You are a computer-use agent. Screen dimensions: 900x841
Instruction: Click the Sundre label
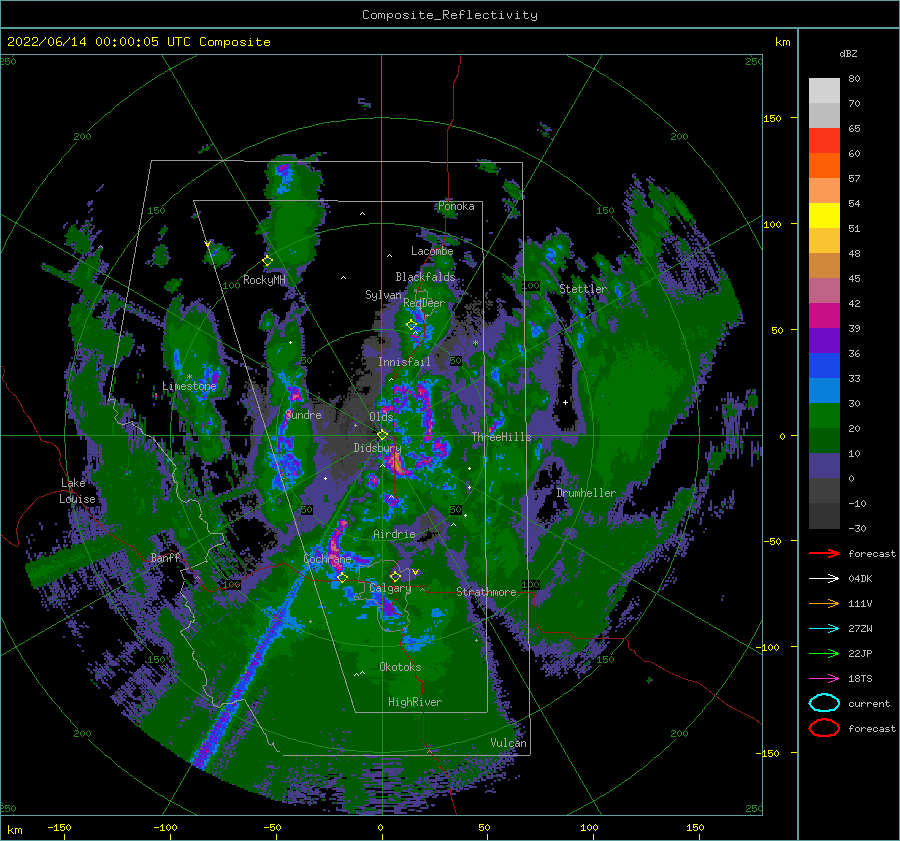304,415
